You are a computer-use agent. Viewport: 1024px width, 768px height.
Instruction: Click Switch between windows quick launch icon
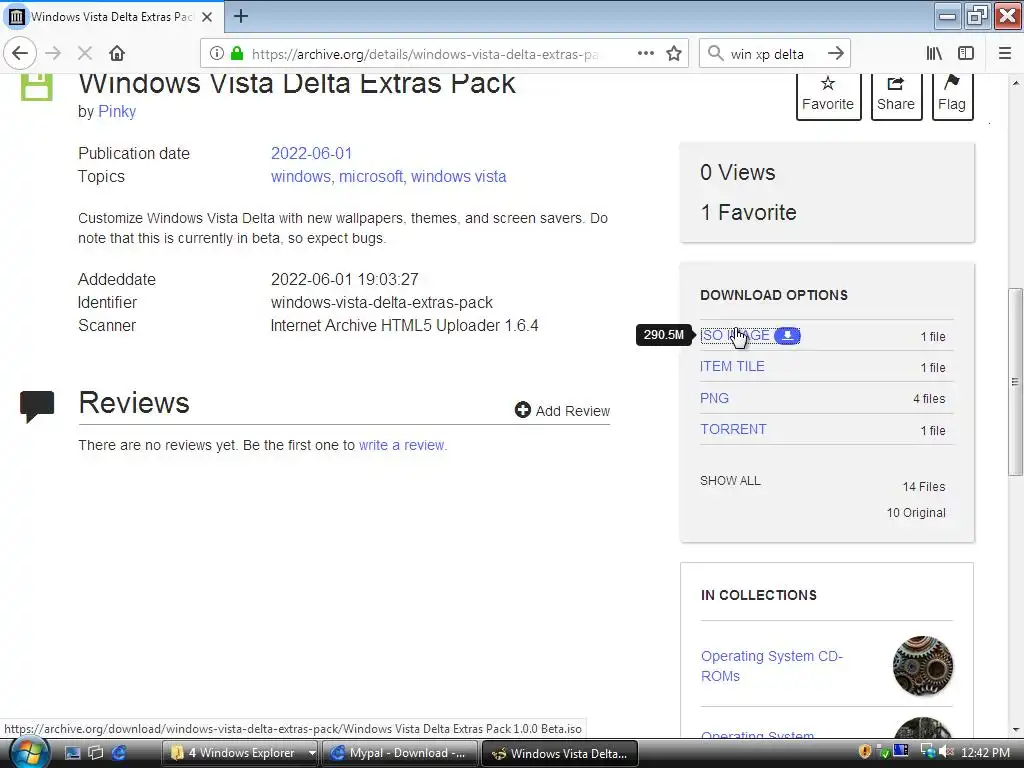pos(95,753)
